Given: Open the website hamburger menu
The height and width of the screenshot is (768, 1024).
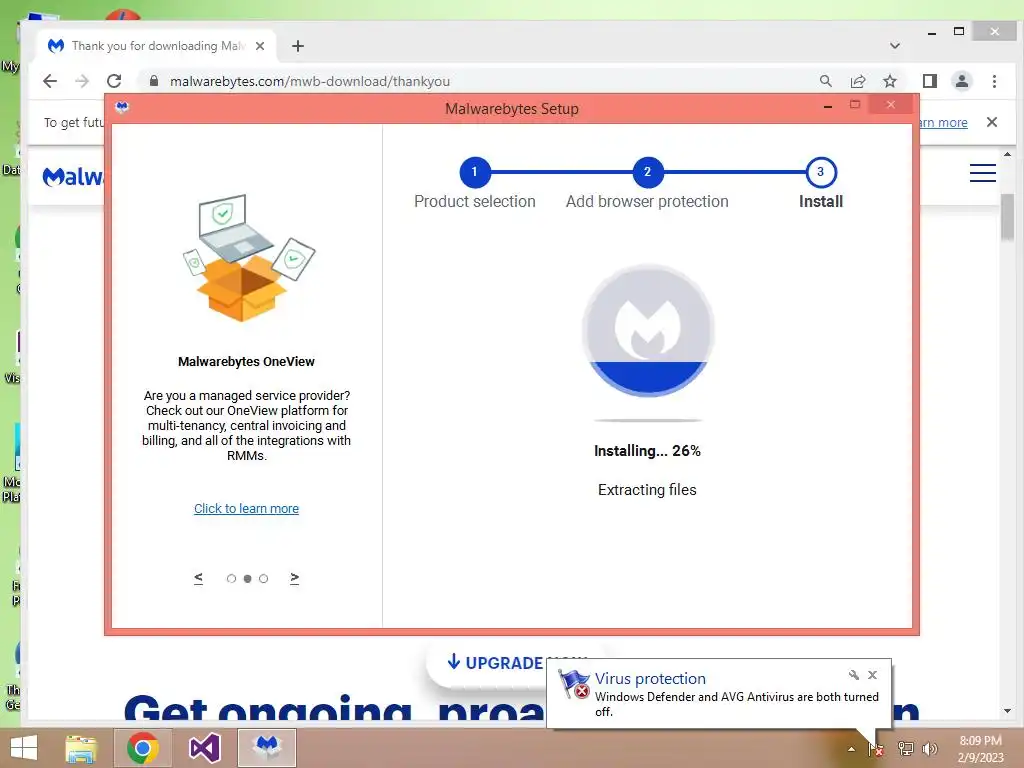Looking at the screenshot, I should tap(982, 172).
